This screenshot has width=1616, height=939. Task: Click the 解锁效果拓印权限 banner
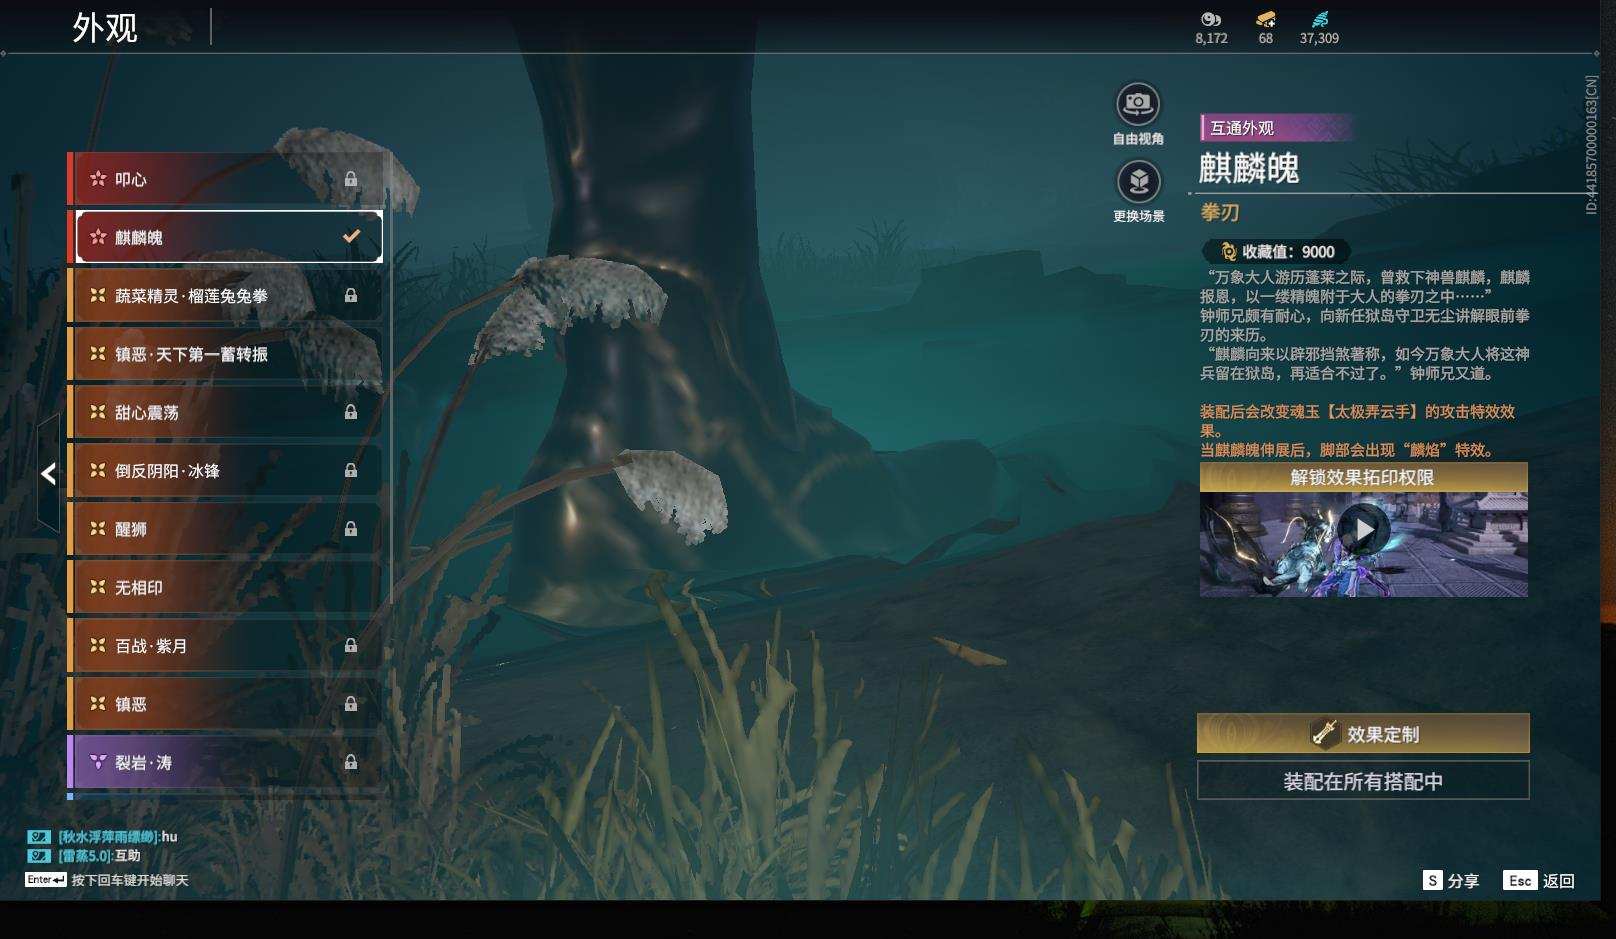pyautogui.click(x=1363, y=477)
